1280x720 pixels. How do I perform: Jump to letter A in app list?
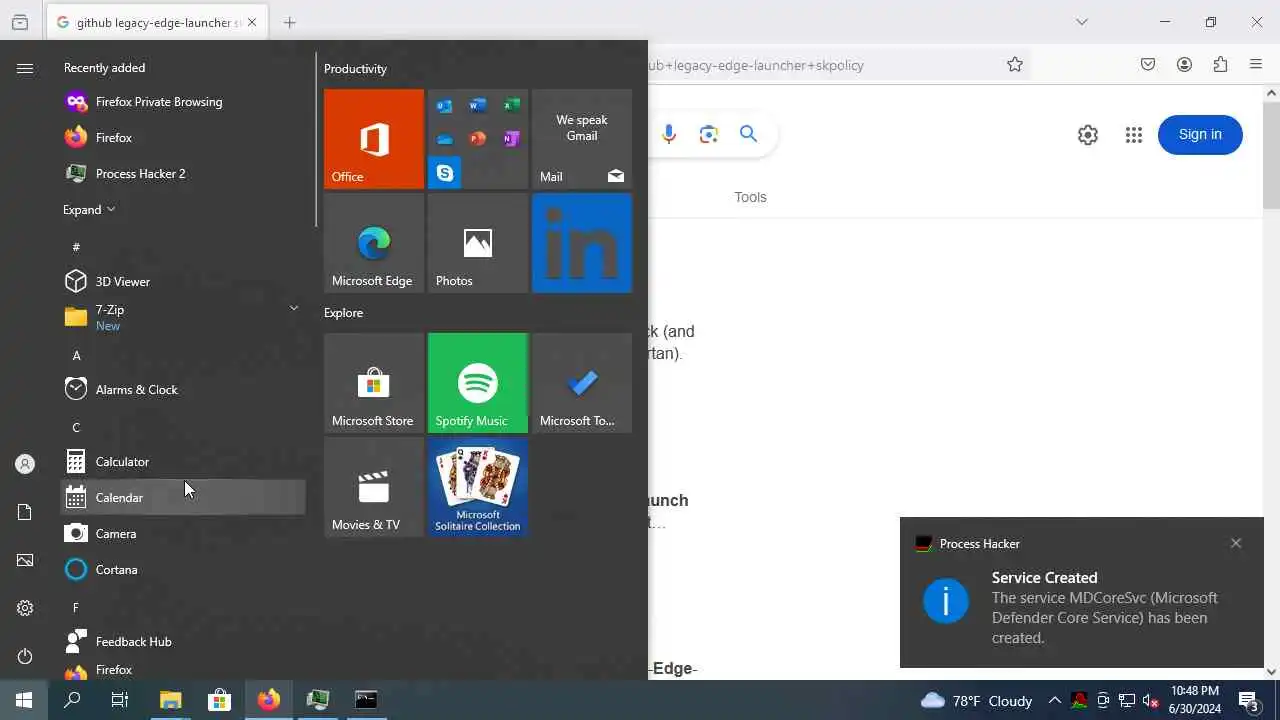[76, 356]
